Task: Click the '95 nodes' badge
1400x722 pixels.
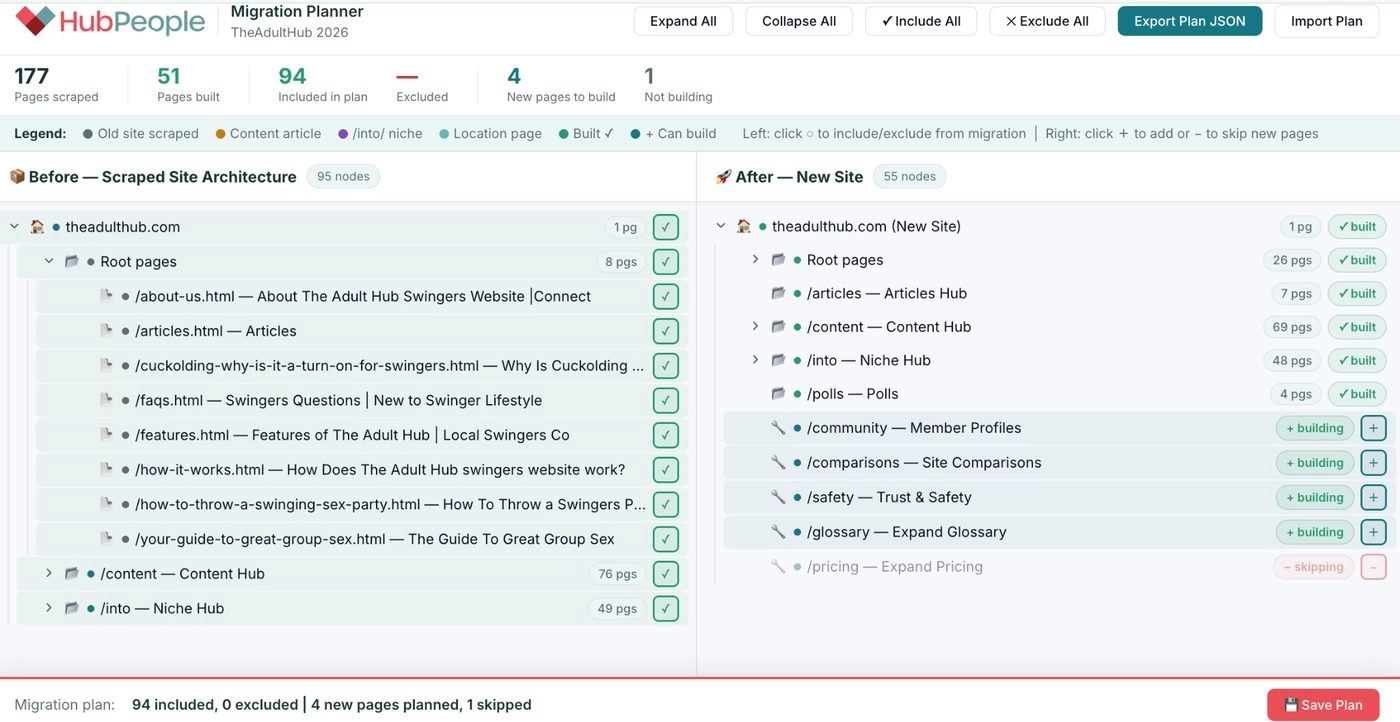Action: pyautogui.click(x=343, y=177)
